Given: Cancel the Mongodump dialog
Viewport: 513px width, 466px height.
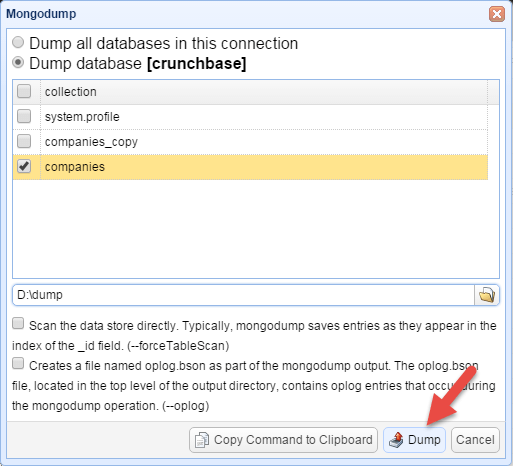Looking at the screenshot, I should [x=475, y=440].
